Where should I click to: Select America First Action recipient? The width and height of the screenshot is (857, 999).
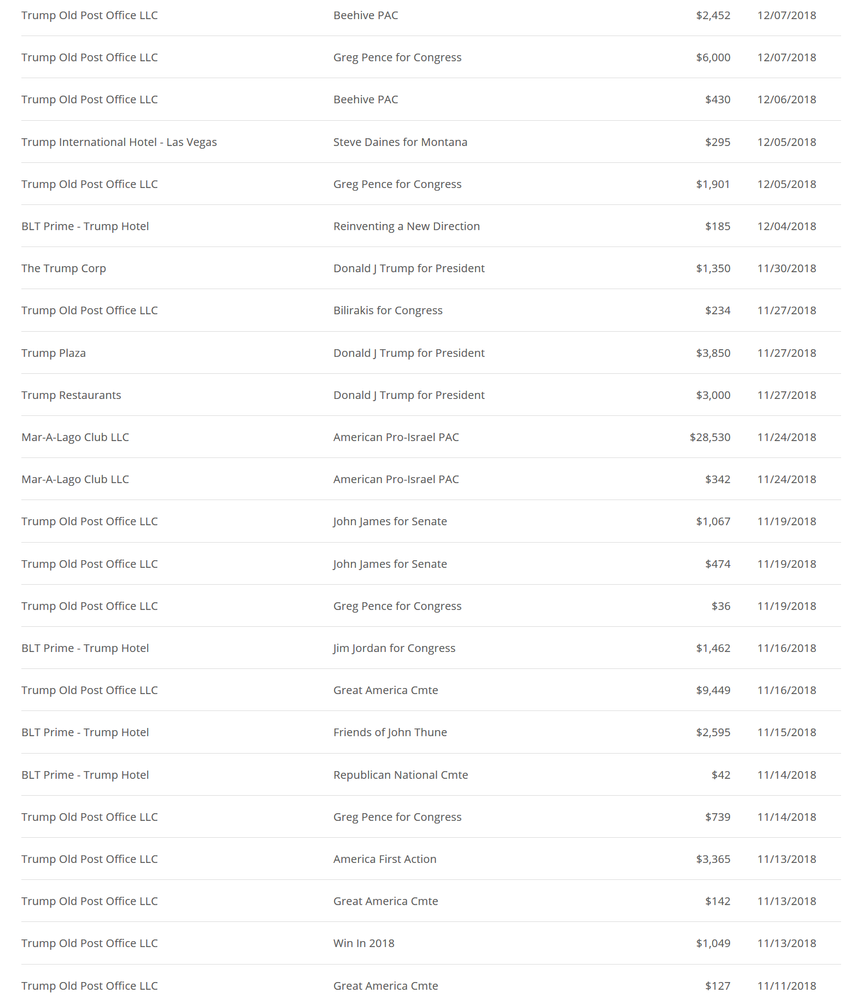pos(385,859)
